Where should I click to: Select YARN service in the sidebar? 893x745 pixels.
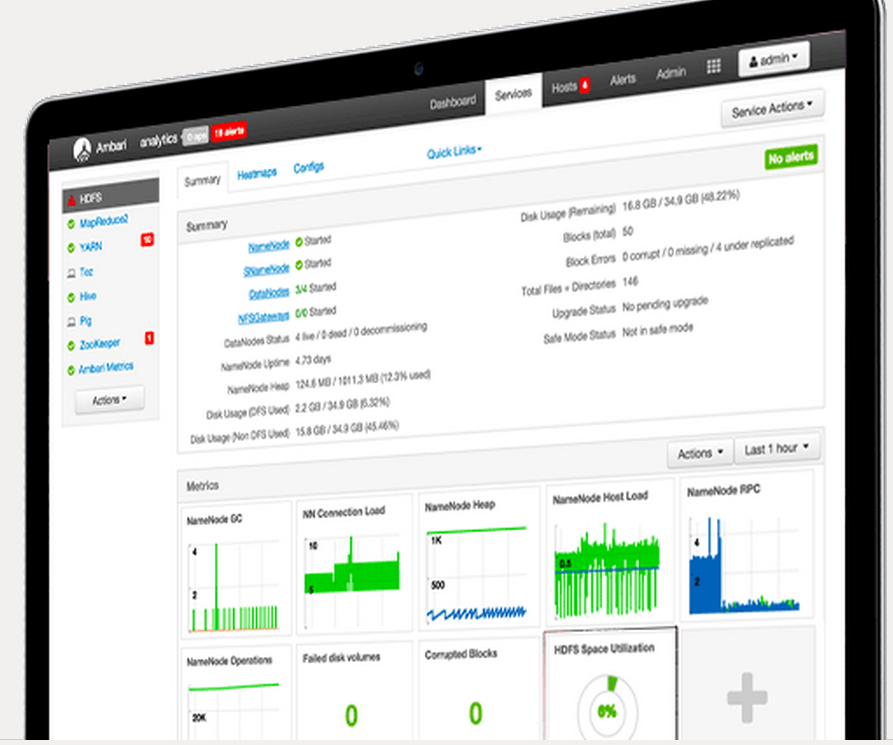tap(91, 247)
